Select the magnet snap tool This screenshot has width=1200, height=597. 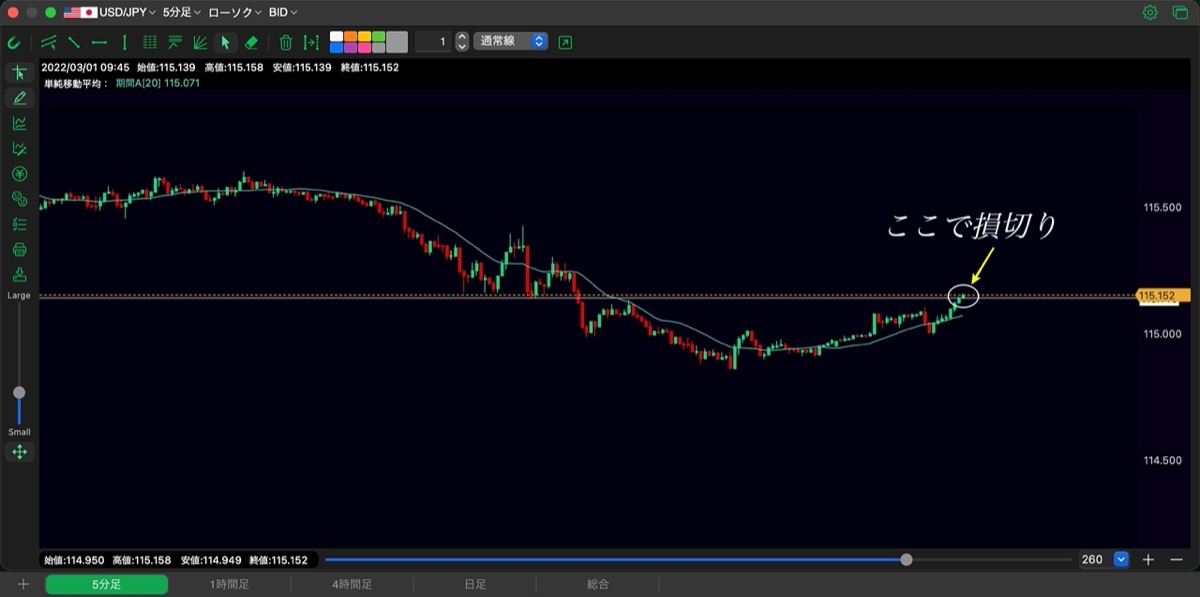point(14,42)
